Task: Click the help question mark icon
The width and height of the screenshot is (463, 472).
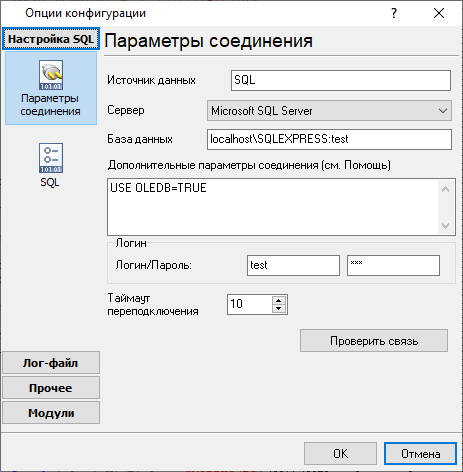Action: (394, 13)
